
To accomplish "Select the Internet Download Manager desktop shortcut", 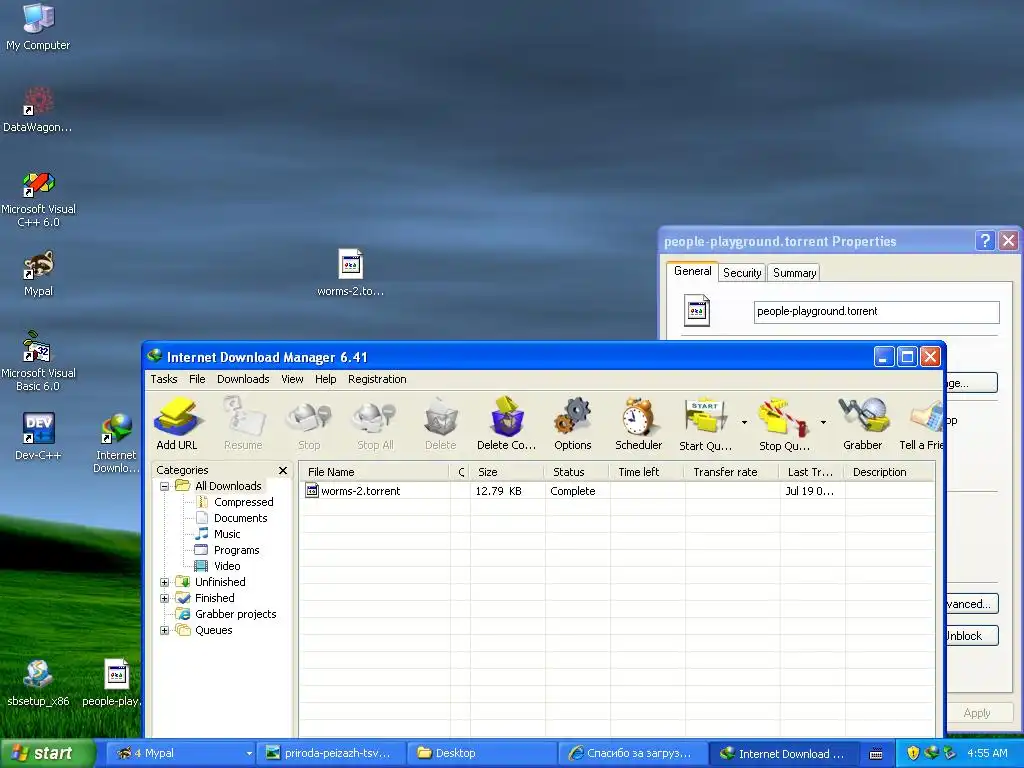I will tap(116, 444).
